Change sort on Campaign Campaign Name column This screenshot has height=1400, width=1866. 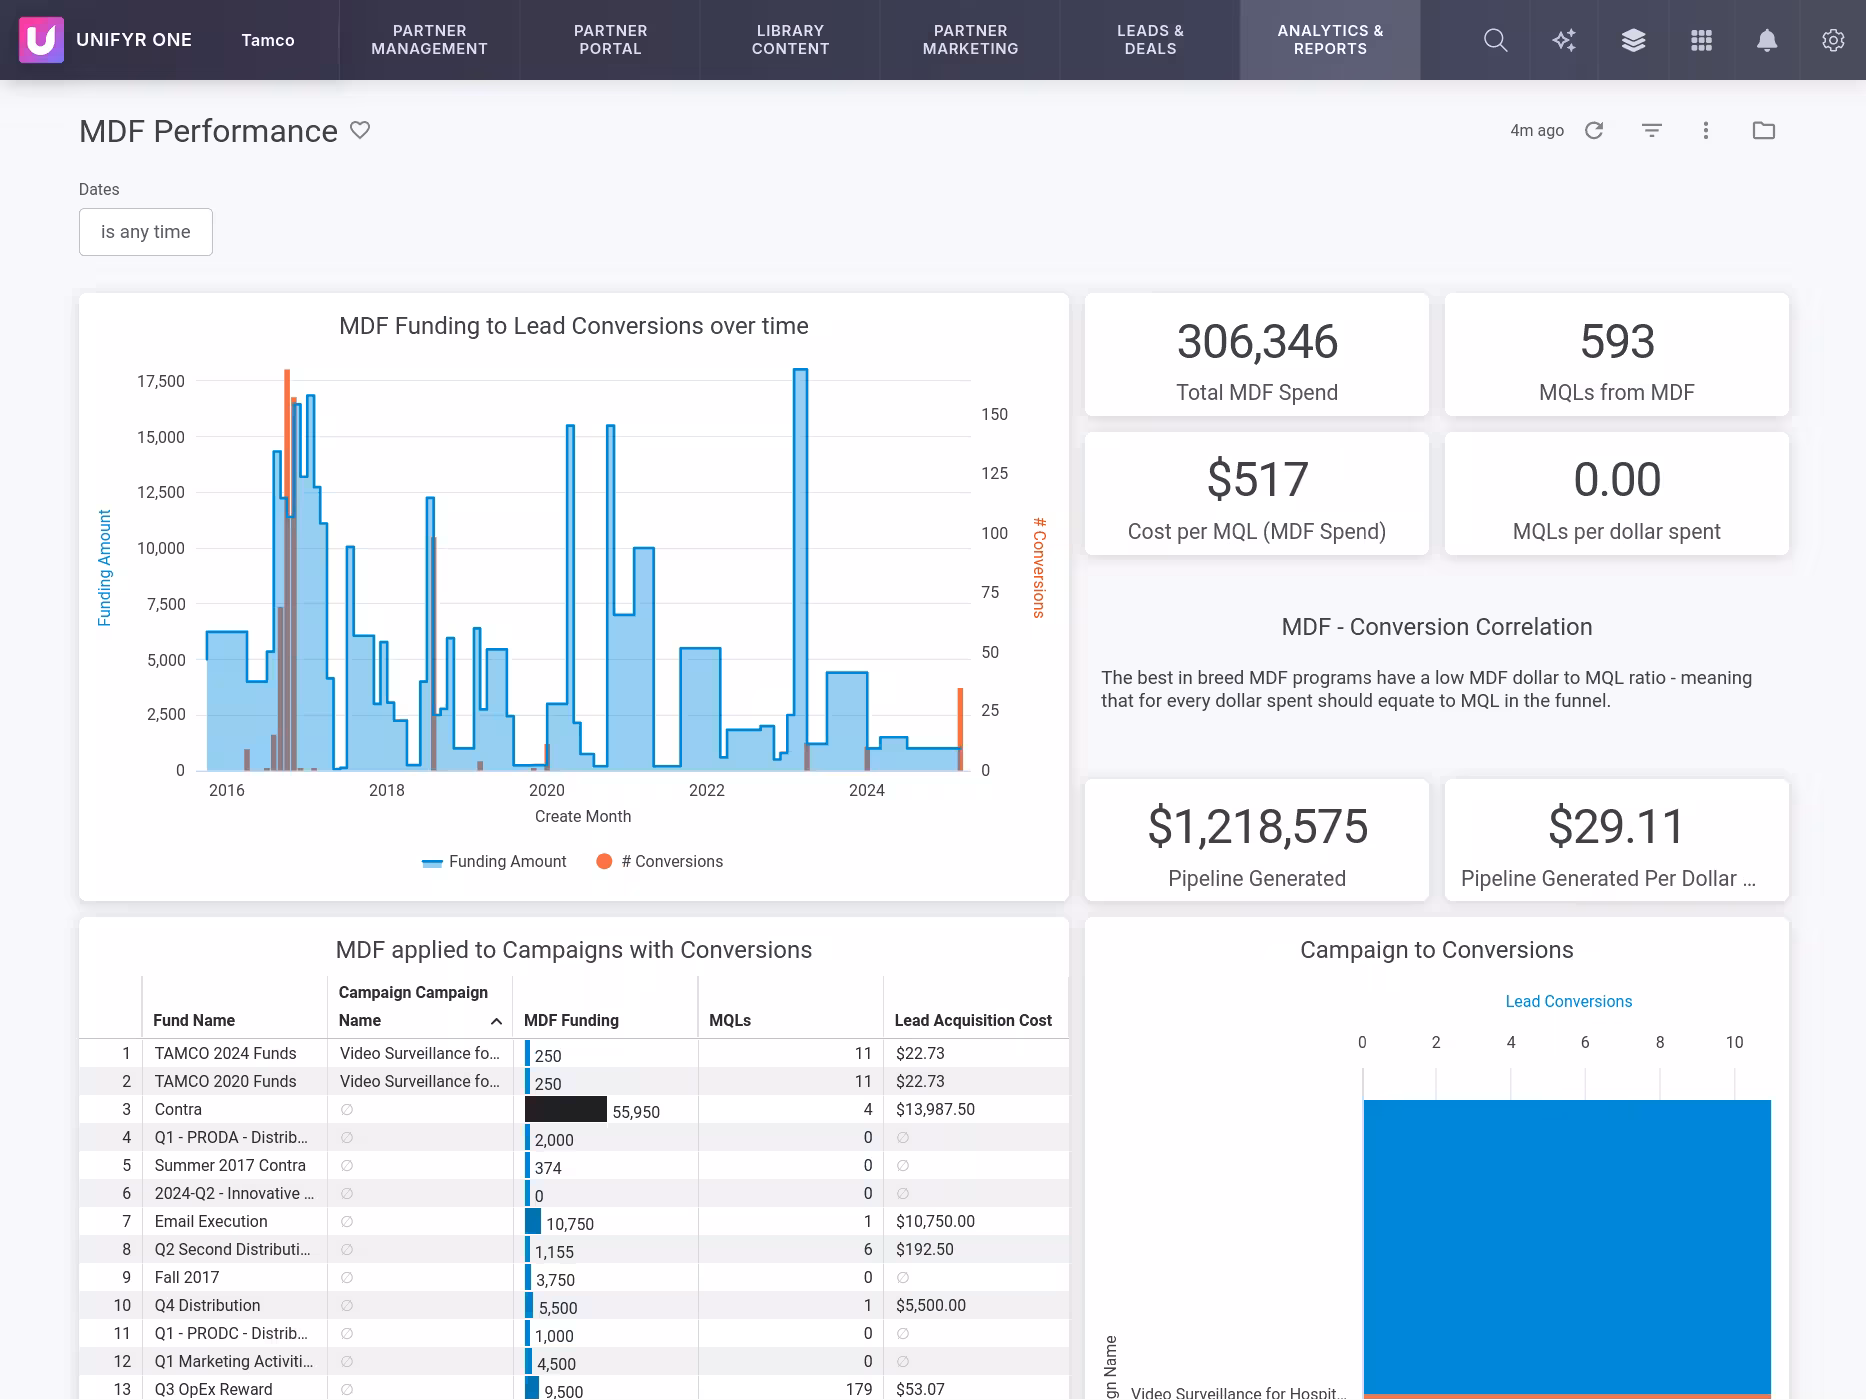click(495, 1022)
